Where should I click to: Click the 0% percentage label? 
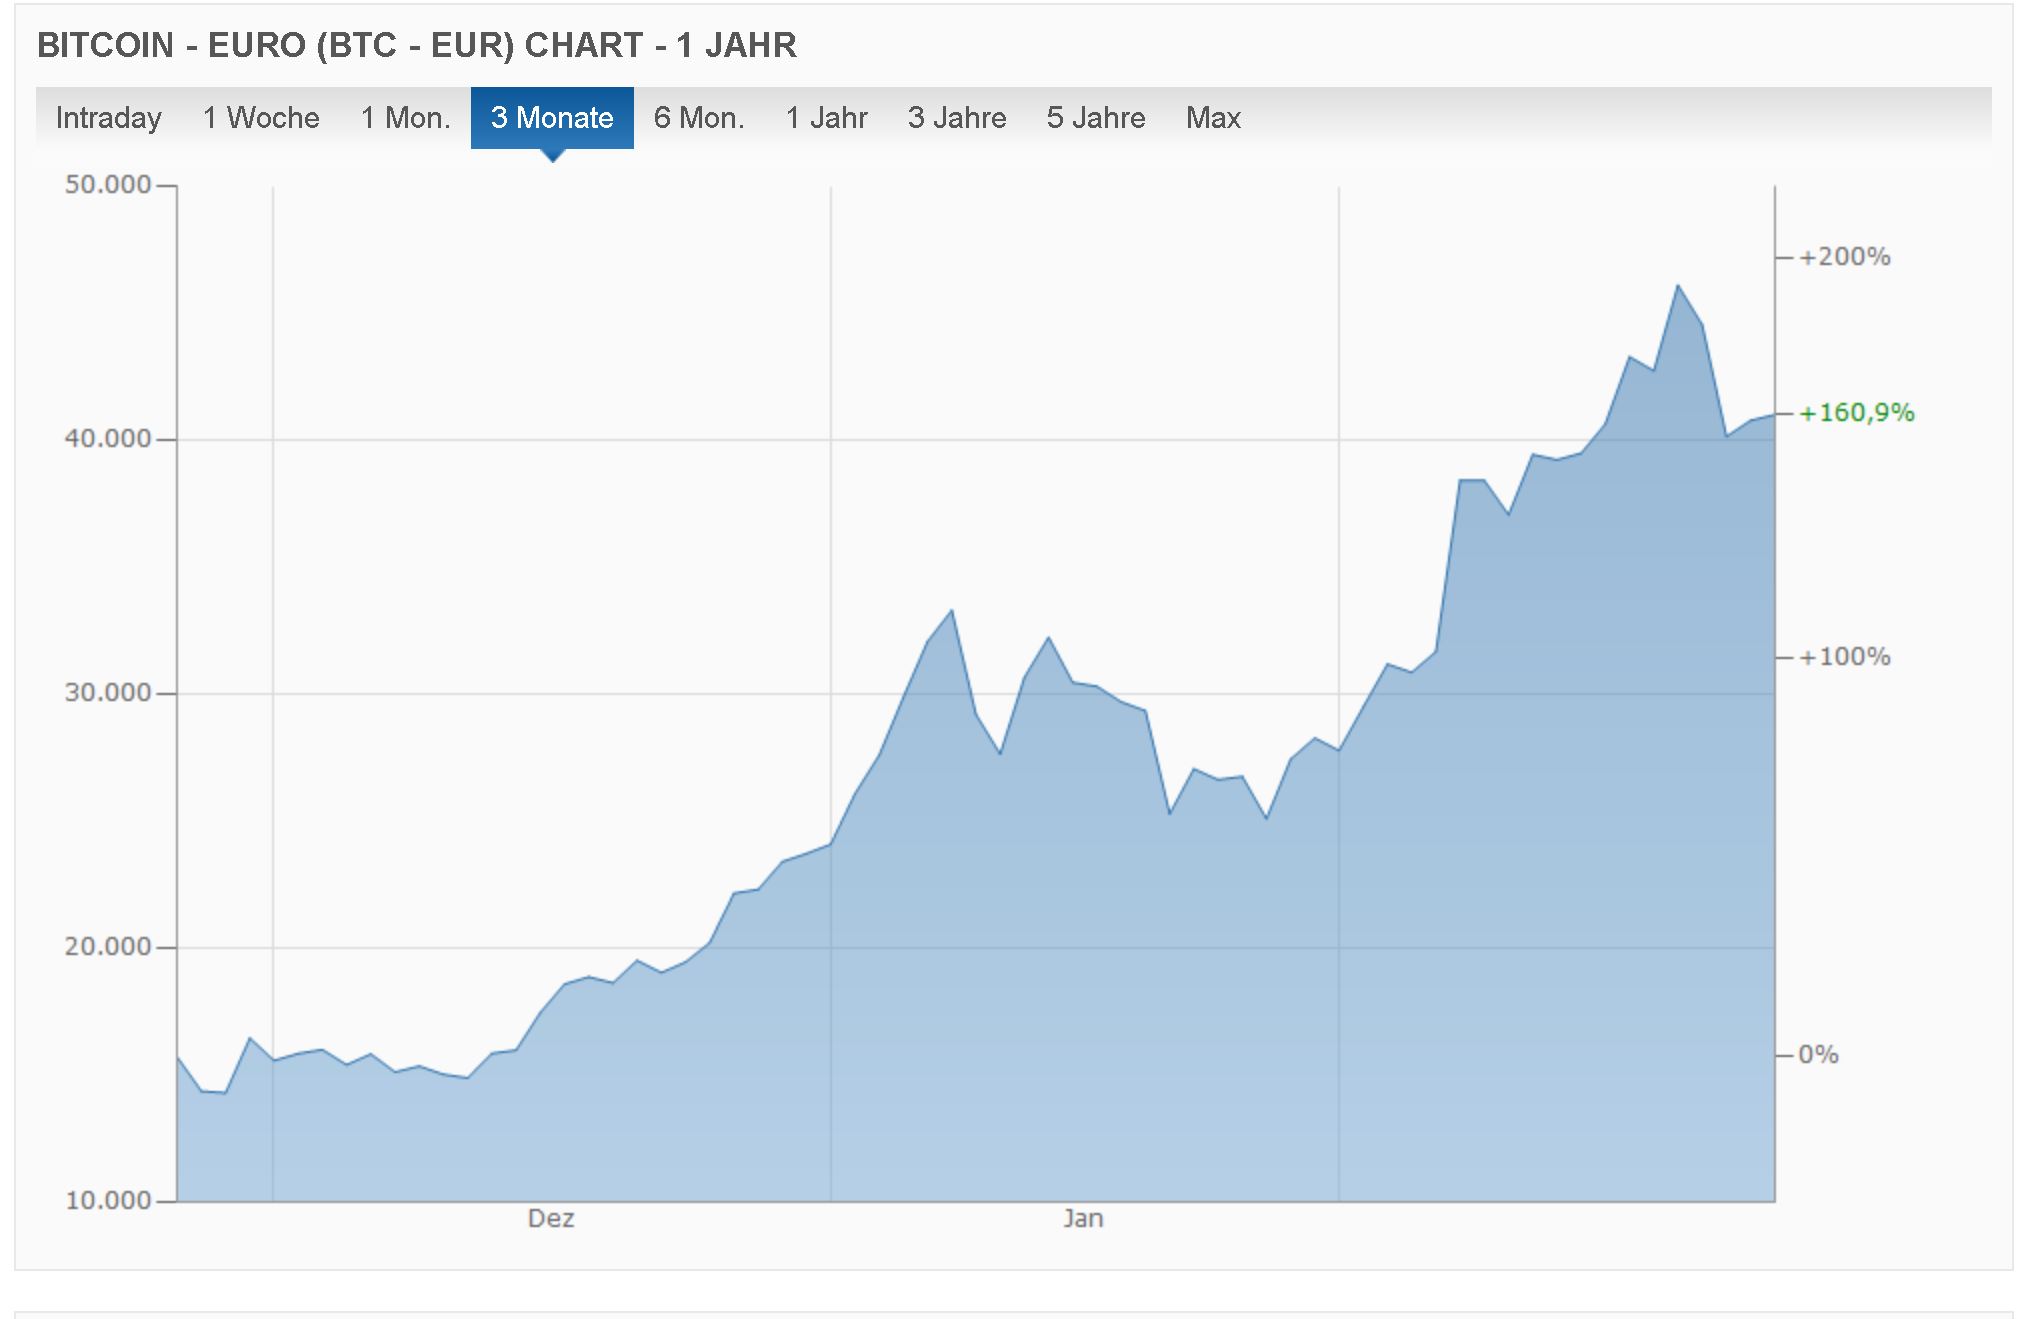(1819, 1055)
